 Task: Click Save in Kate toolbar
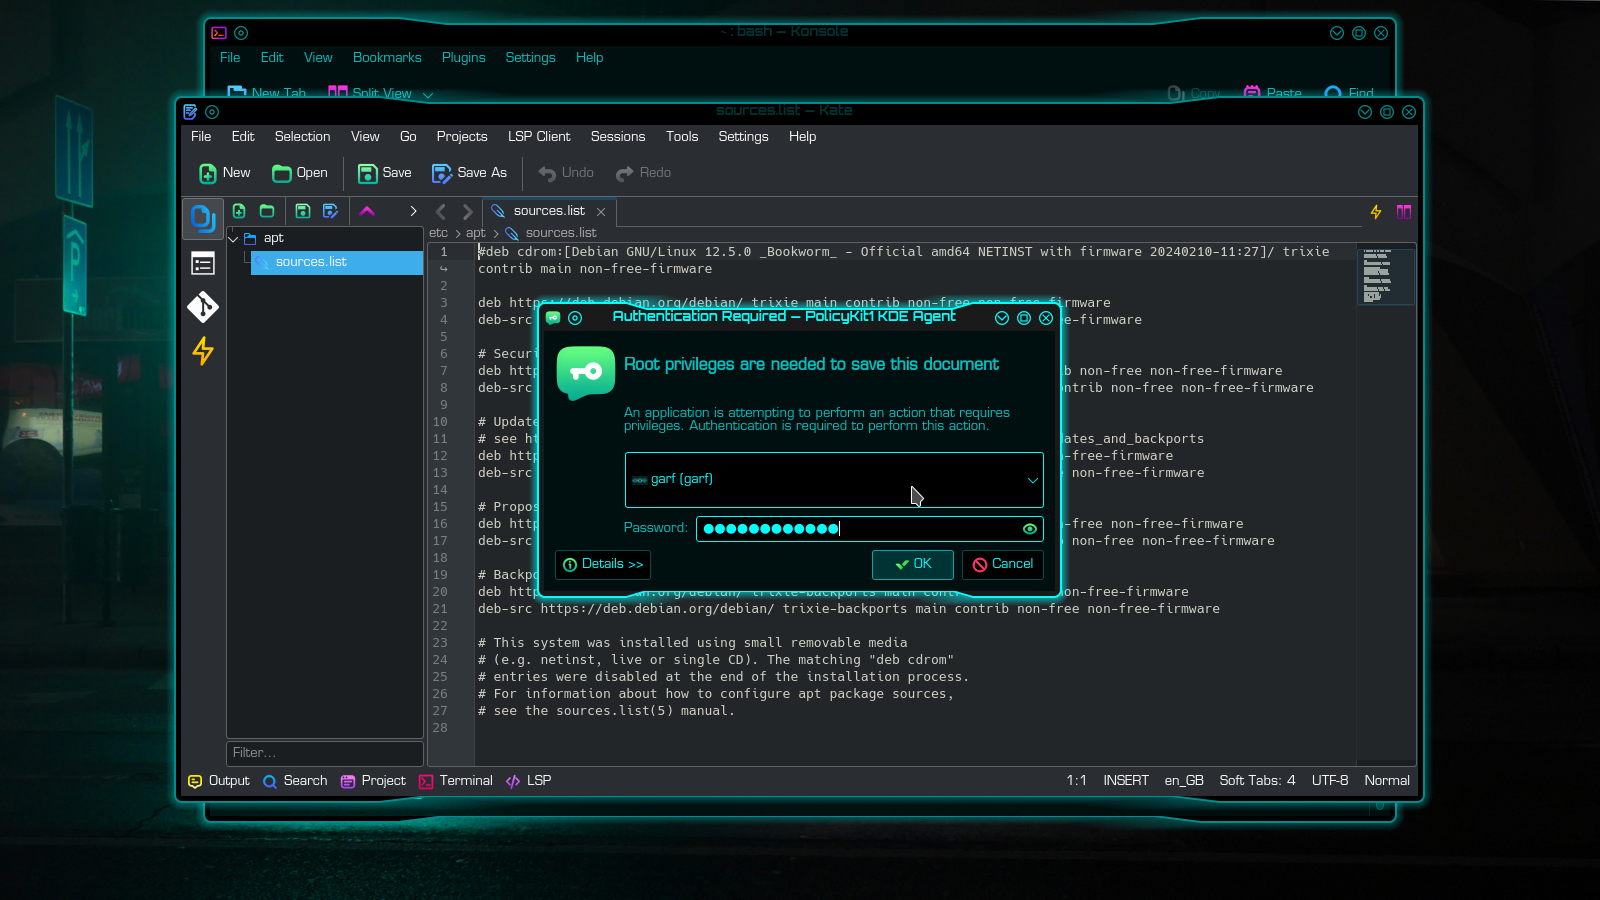tap(385, 173)
